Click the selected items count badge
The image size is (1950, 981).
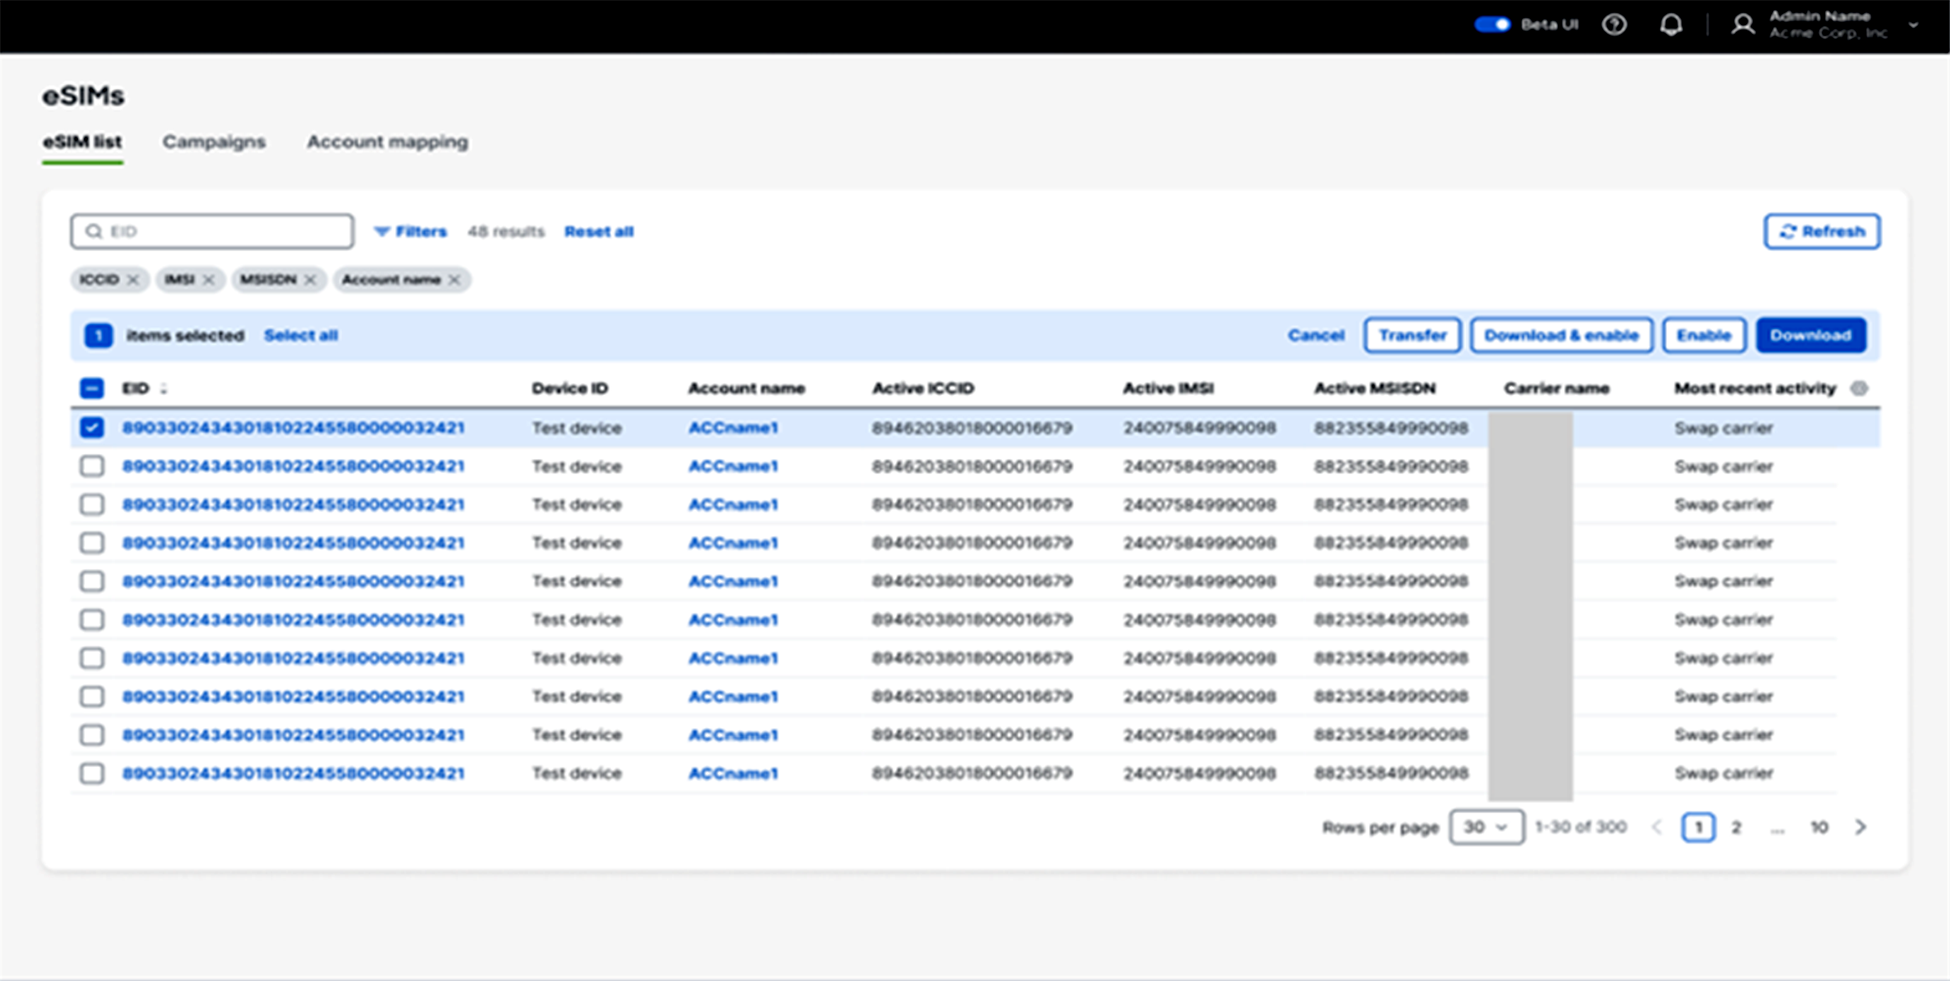98,335
